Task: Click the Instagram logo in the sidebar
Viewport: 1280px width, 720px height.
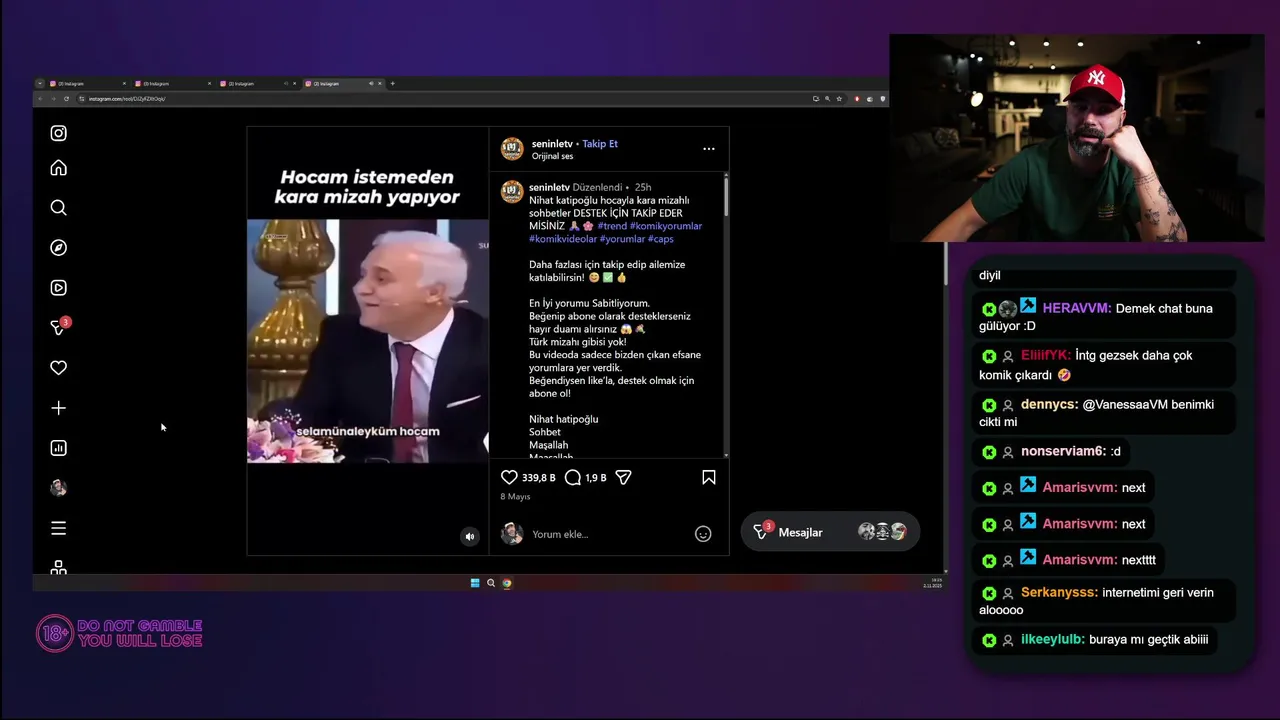Action: (58, 133)
